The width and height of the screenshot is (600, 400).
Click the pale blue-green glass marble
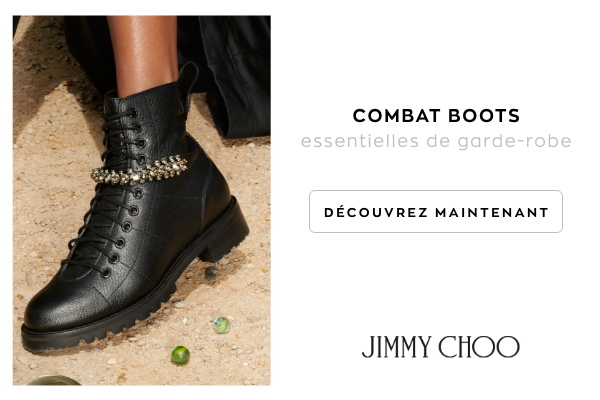[x=222, y=325]
